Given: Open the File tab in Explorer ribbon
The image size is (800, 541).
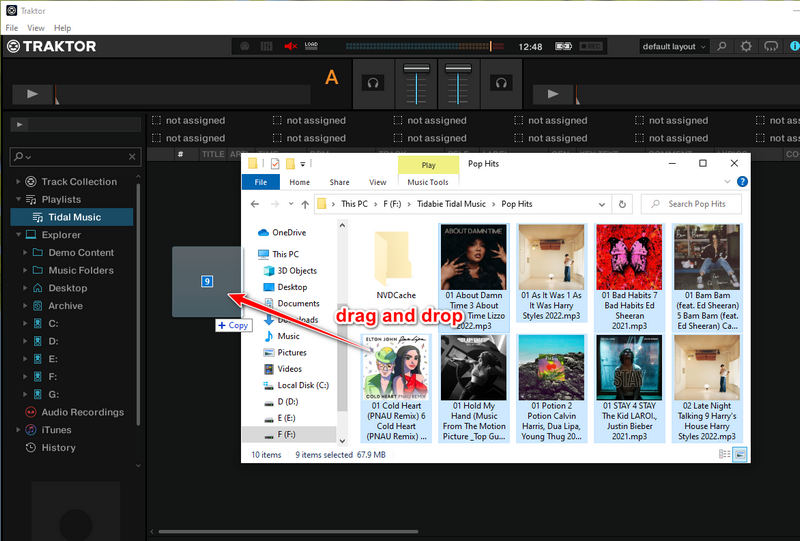Looking at the screenshot, I should coord(261,182).
